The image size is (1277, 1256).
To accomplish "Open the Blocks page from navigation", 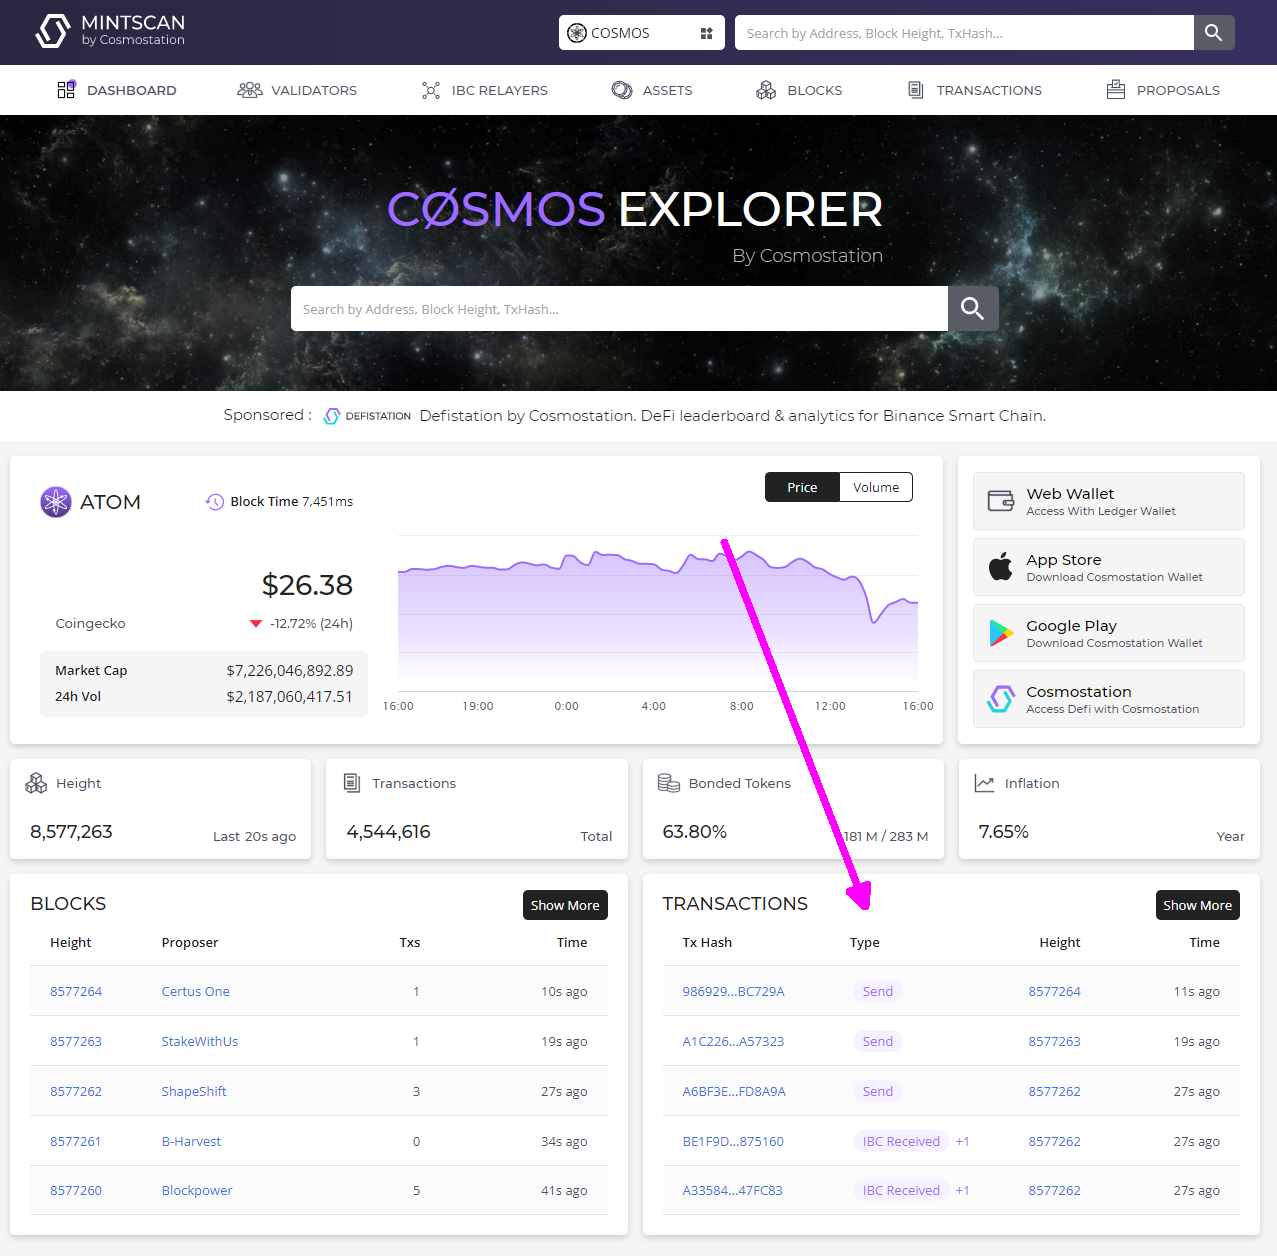I will click(799, 90).
